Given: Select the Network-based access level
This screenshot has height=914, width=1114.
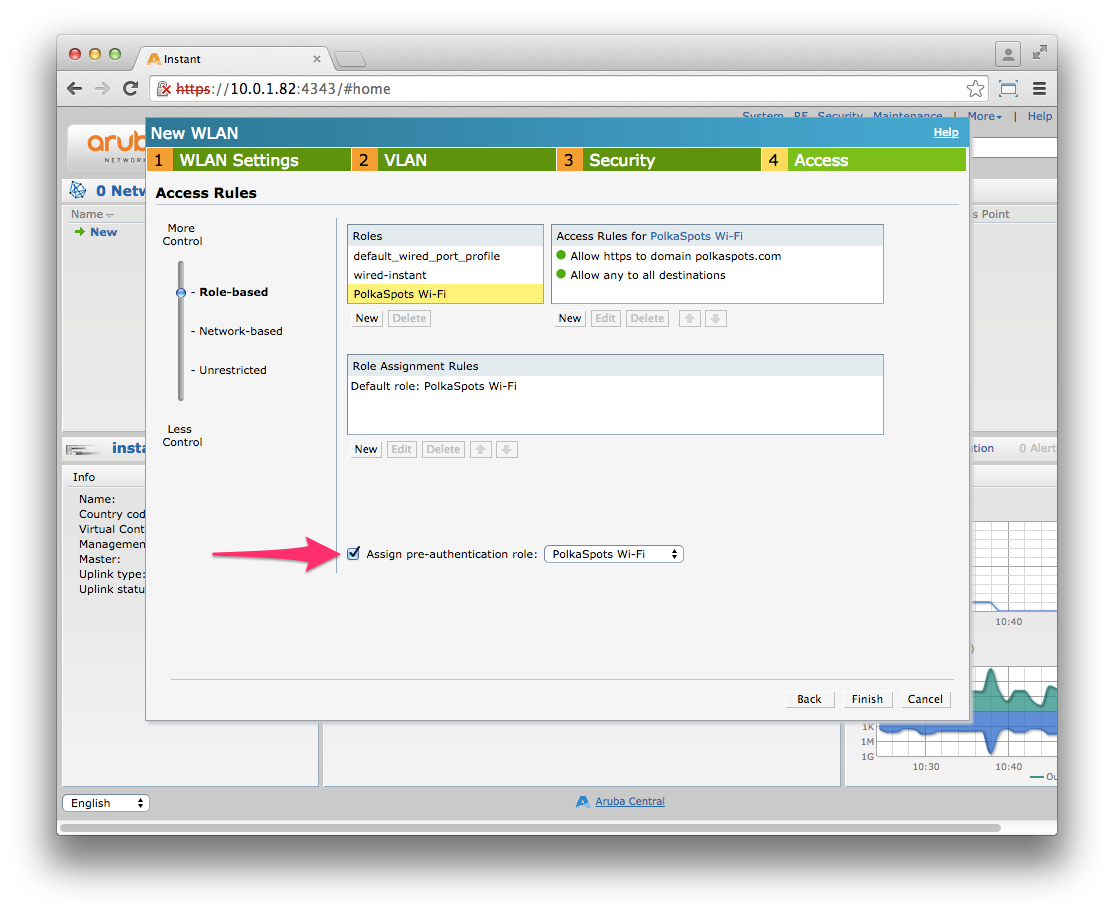Looking at the screenshot, I should tap(241, 331).
